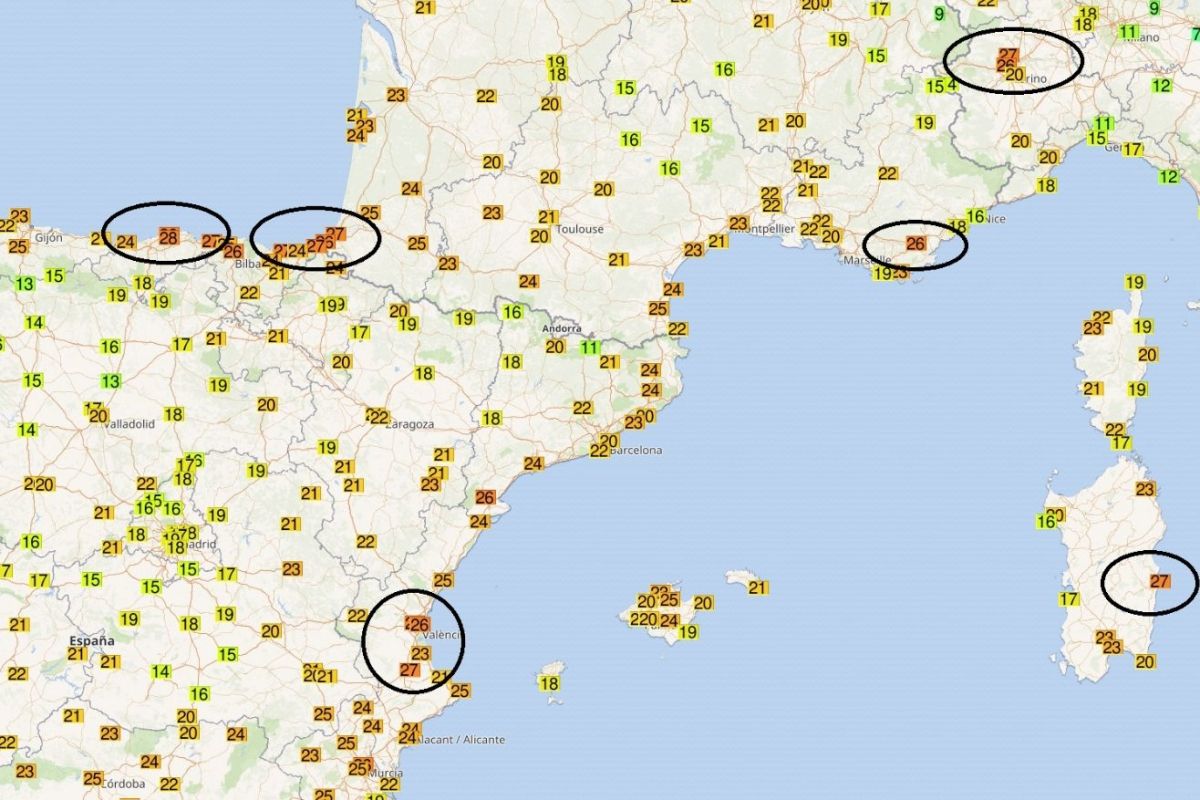This screenshot has width=1200, height=800.
Task: Click the Barcelona city label
Action: (637, 450)
